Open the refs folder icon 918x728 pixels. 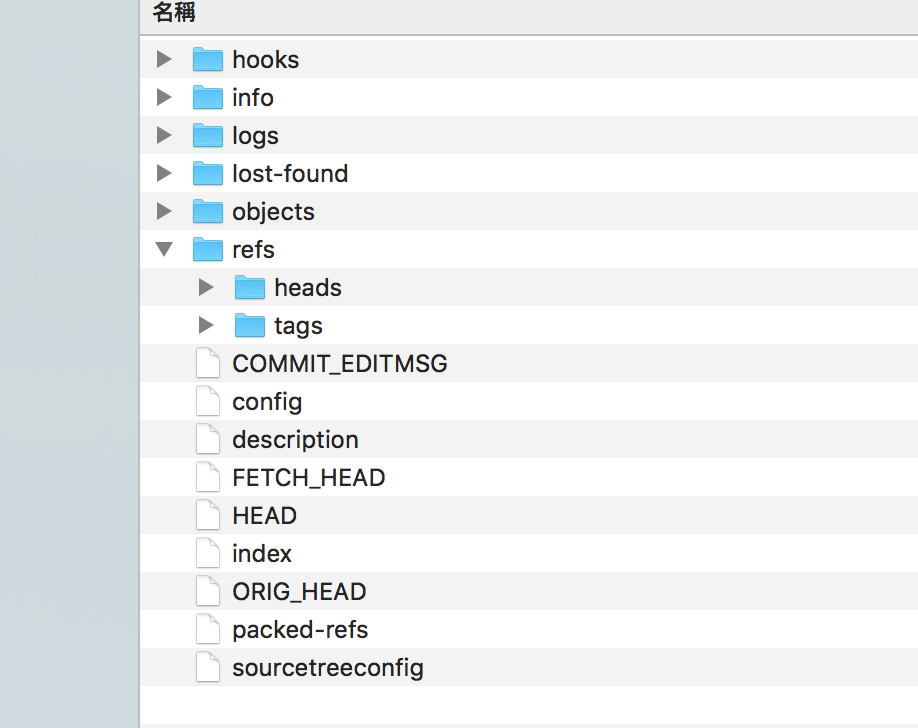click(207, 249)
